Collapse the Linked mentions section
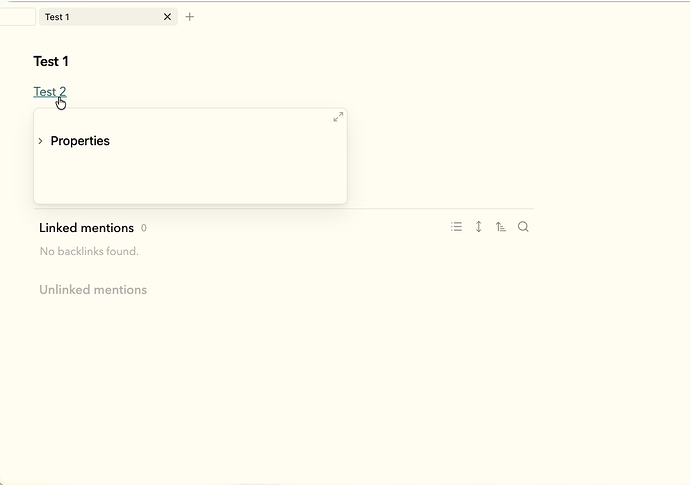690x485 pixels. 86,228
